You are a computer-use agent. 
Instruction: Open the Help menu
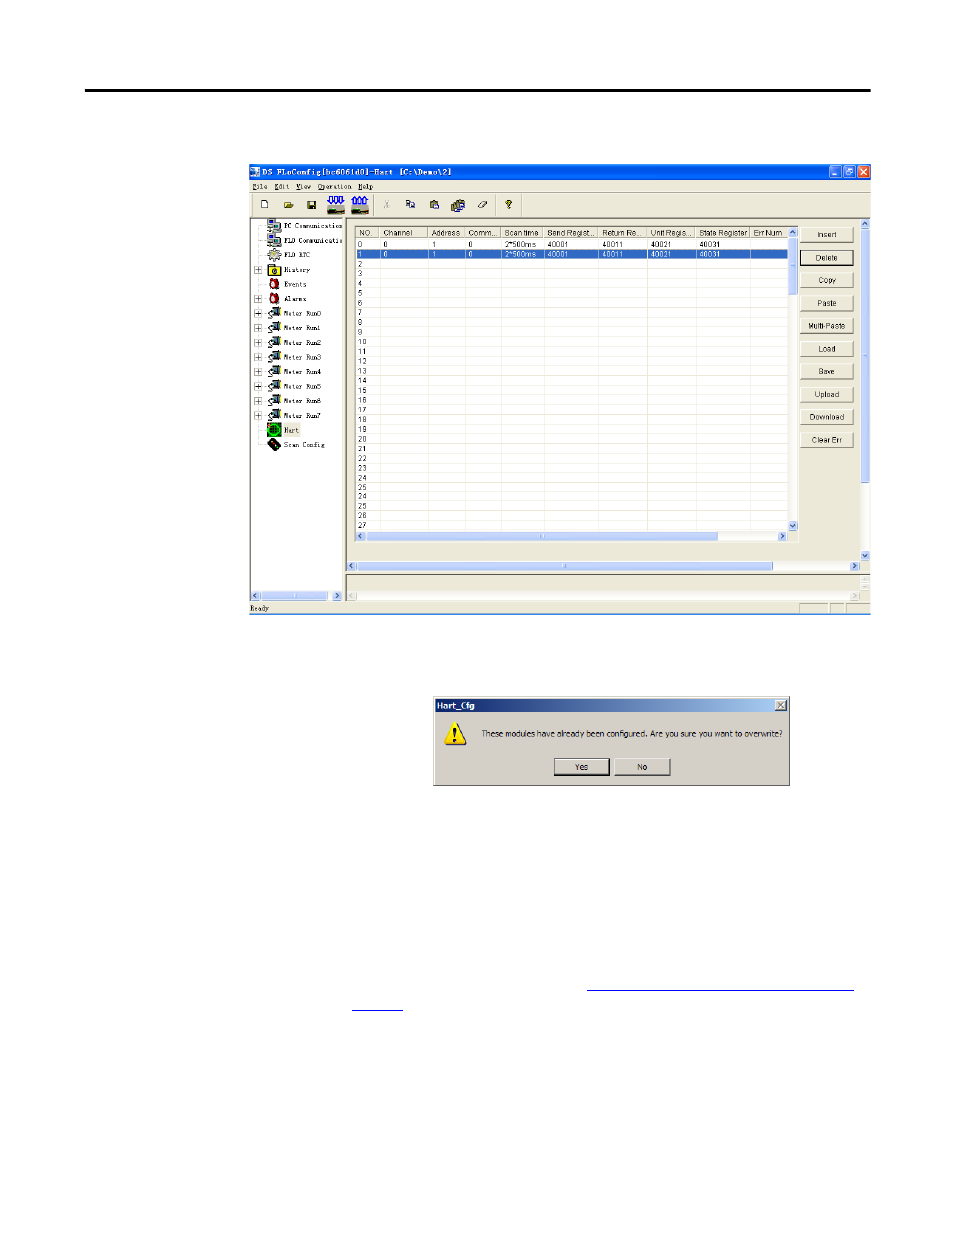tap(365, 187)
